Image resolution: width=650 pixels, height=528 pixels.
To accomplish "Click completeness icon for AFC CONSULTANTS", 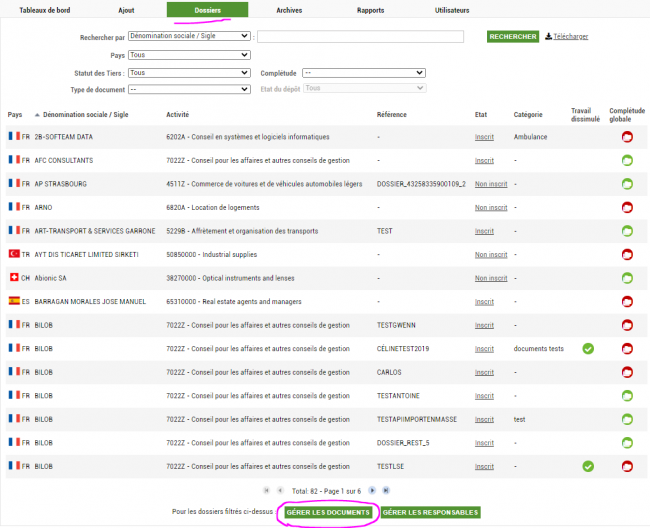I will click(627, 160).
